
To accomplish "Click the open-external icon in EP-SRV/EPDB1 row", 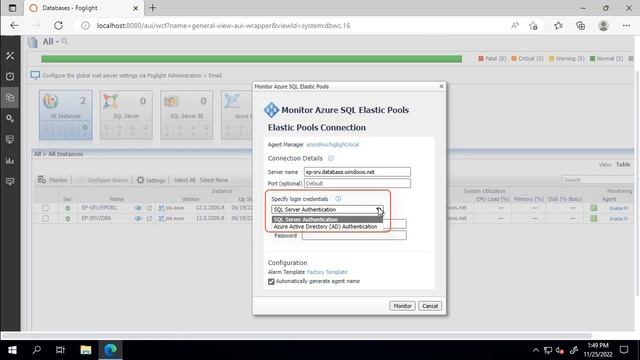I will click(x=149, y=208).
